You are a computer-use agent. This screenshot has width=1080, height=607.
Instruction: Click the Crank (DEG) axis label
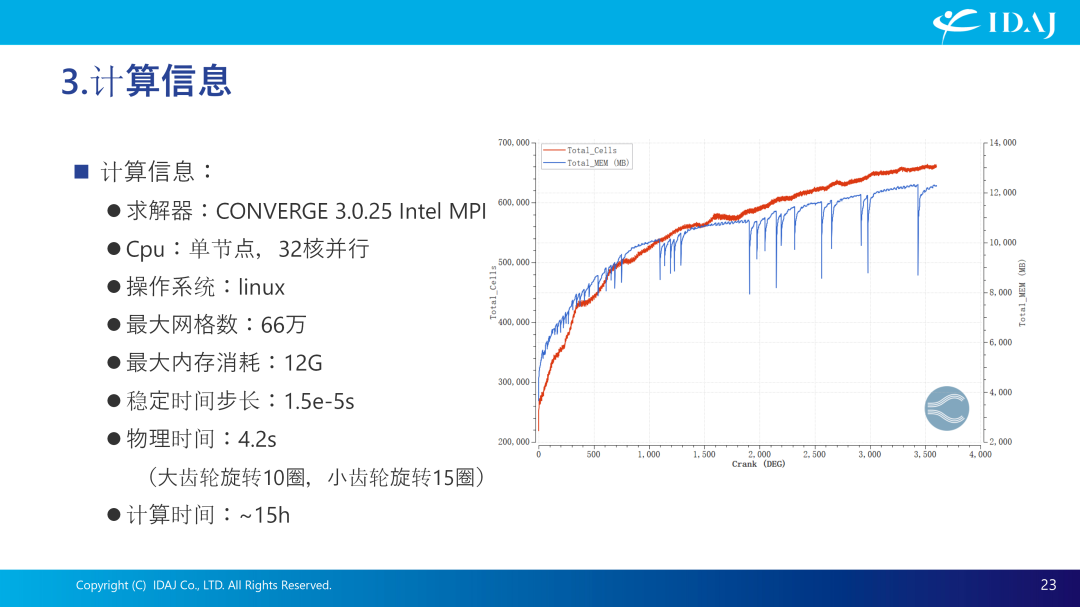758,464
